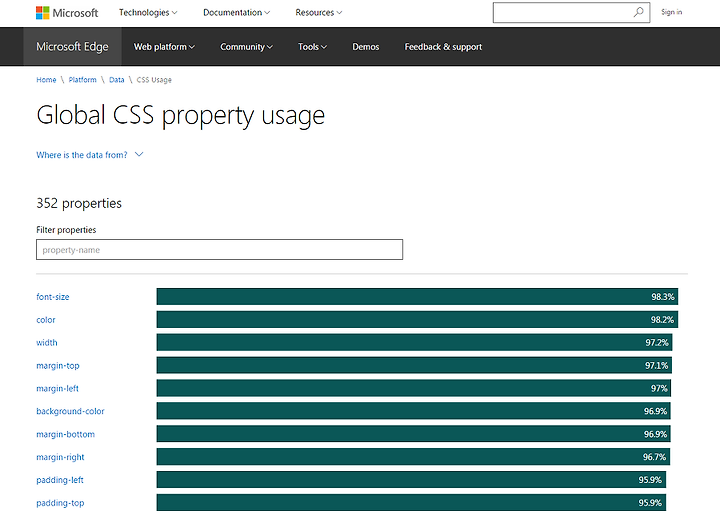720x515 pixels.
Task: Open the background-color property link
Action: 70,411
